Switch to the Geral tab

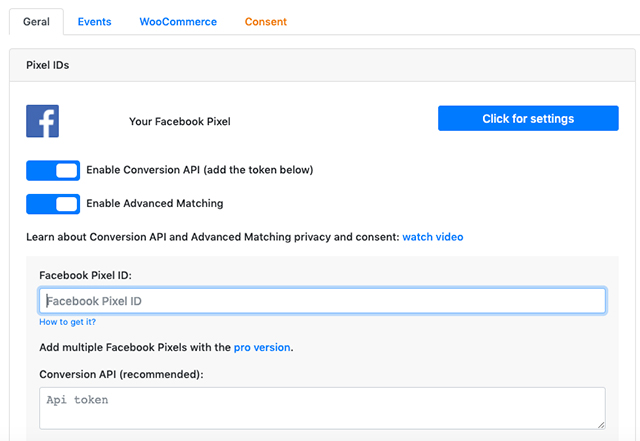tap(36, 22)
